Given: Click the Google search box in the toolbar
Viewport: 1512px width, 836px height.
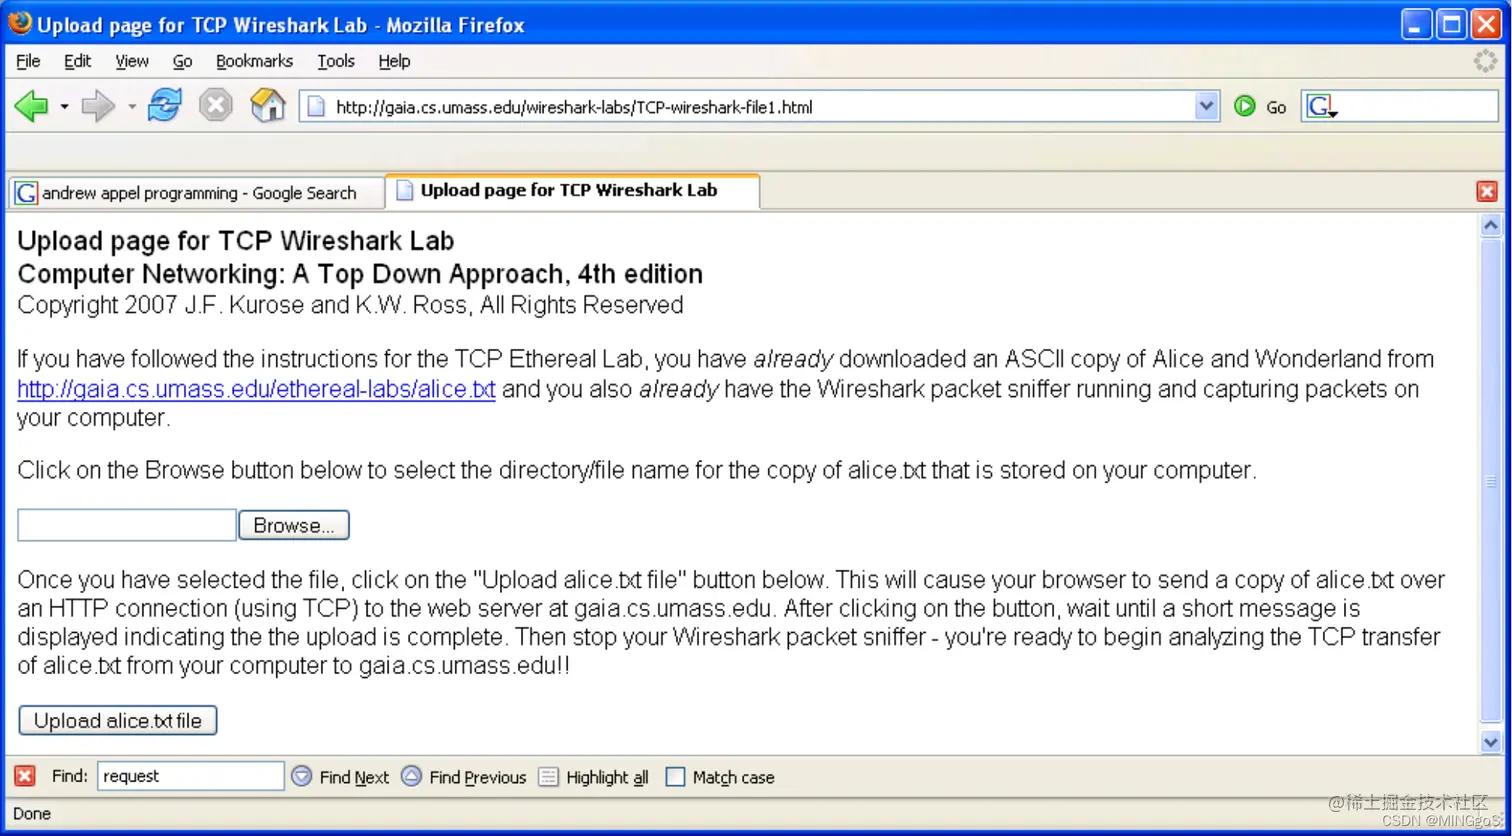Looking at the screenshot, I should point(1418,106).
